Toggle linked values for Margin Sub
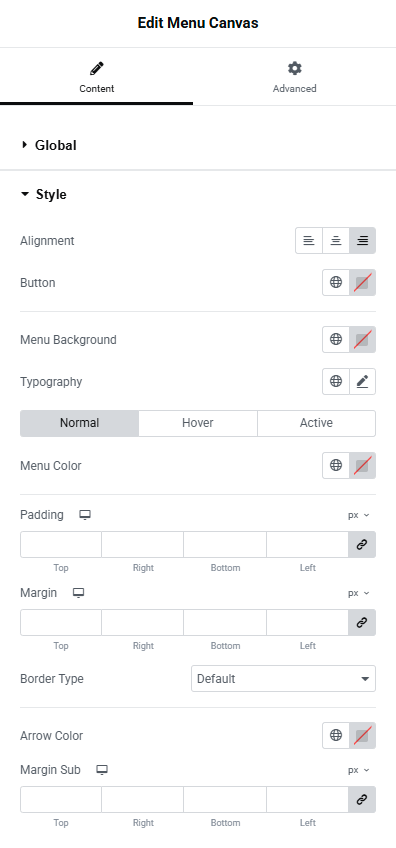This screenshot has width=396, height=848. pos(362,799)
